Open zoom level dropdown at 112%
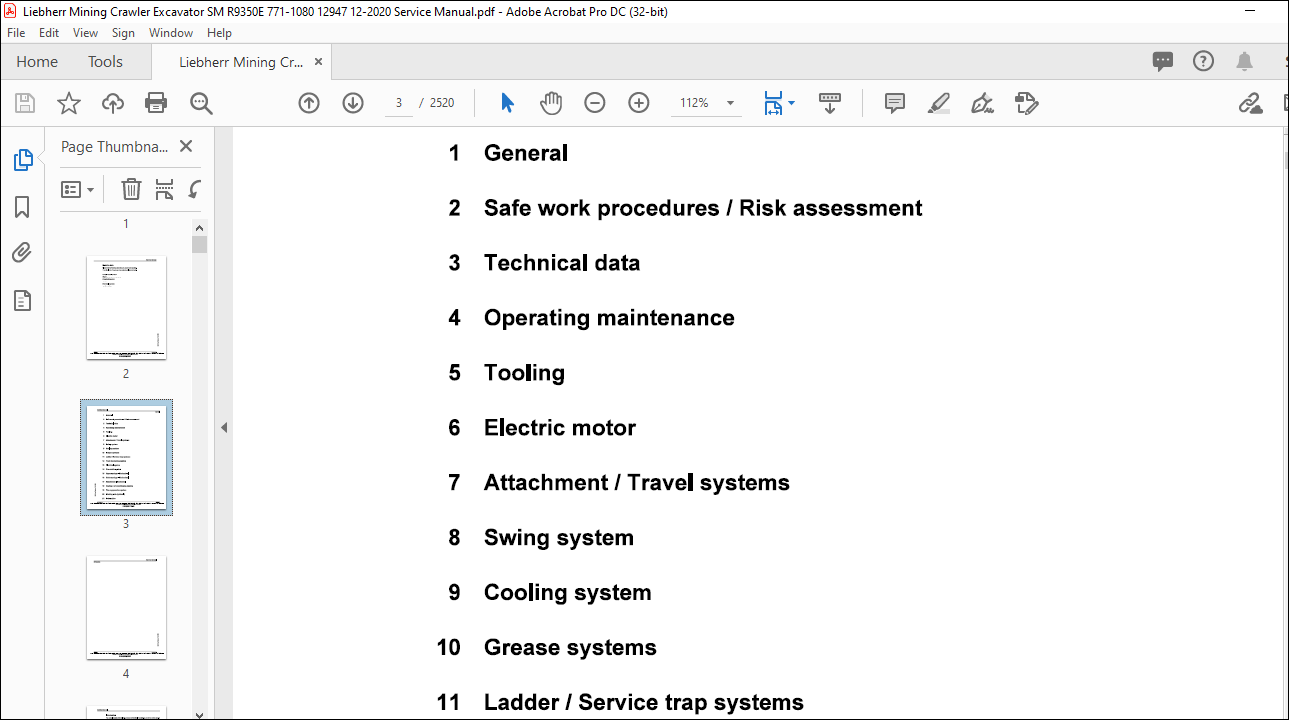1289x720 pixels. [730, 103]
